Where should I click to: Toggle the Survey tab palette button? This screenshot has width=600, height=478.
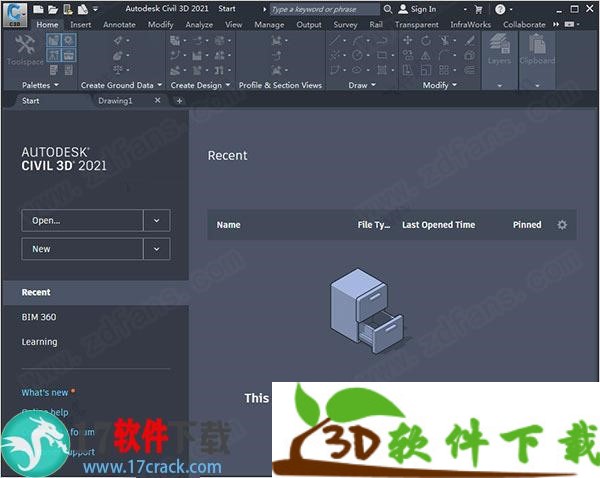54,55
